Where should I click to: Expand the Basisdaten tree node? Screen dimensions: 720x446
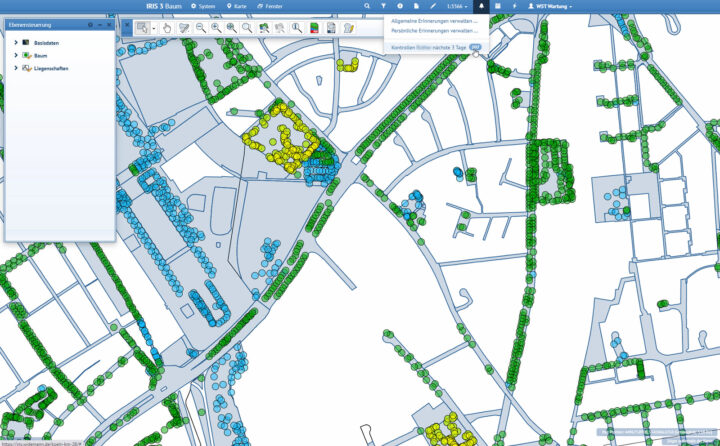click(x=16, y=42)
